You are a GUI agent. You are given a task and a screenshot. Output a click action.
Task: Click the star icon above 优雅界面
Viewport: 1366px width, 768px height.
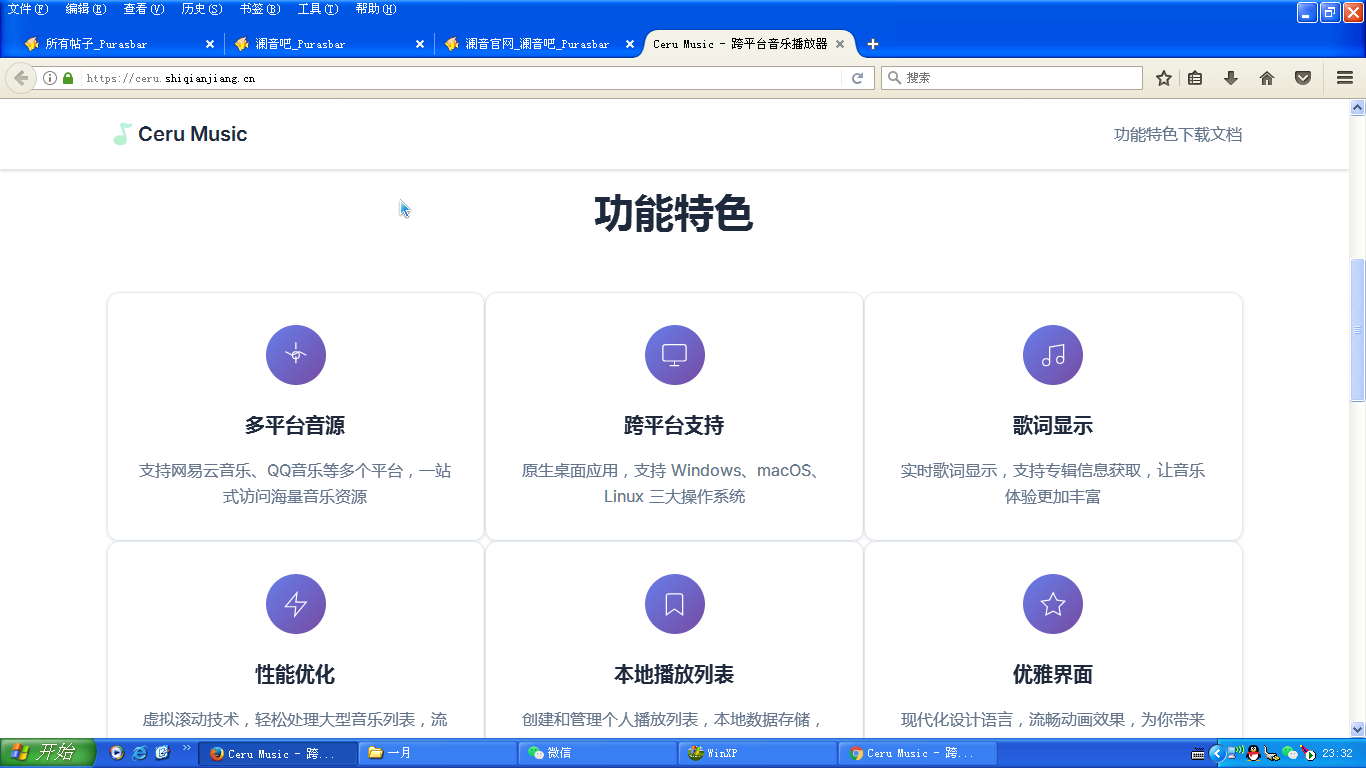pyautogui.click(x=1052, y=604)
